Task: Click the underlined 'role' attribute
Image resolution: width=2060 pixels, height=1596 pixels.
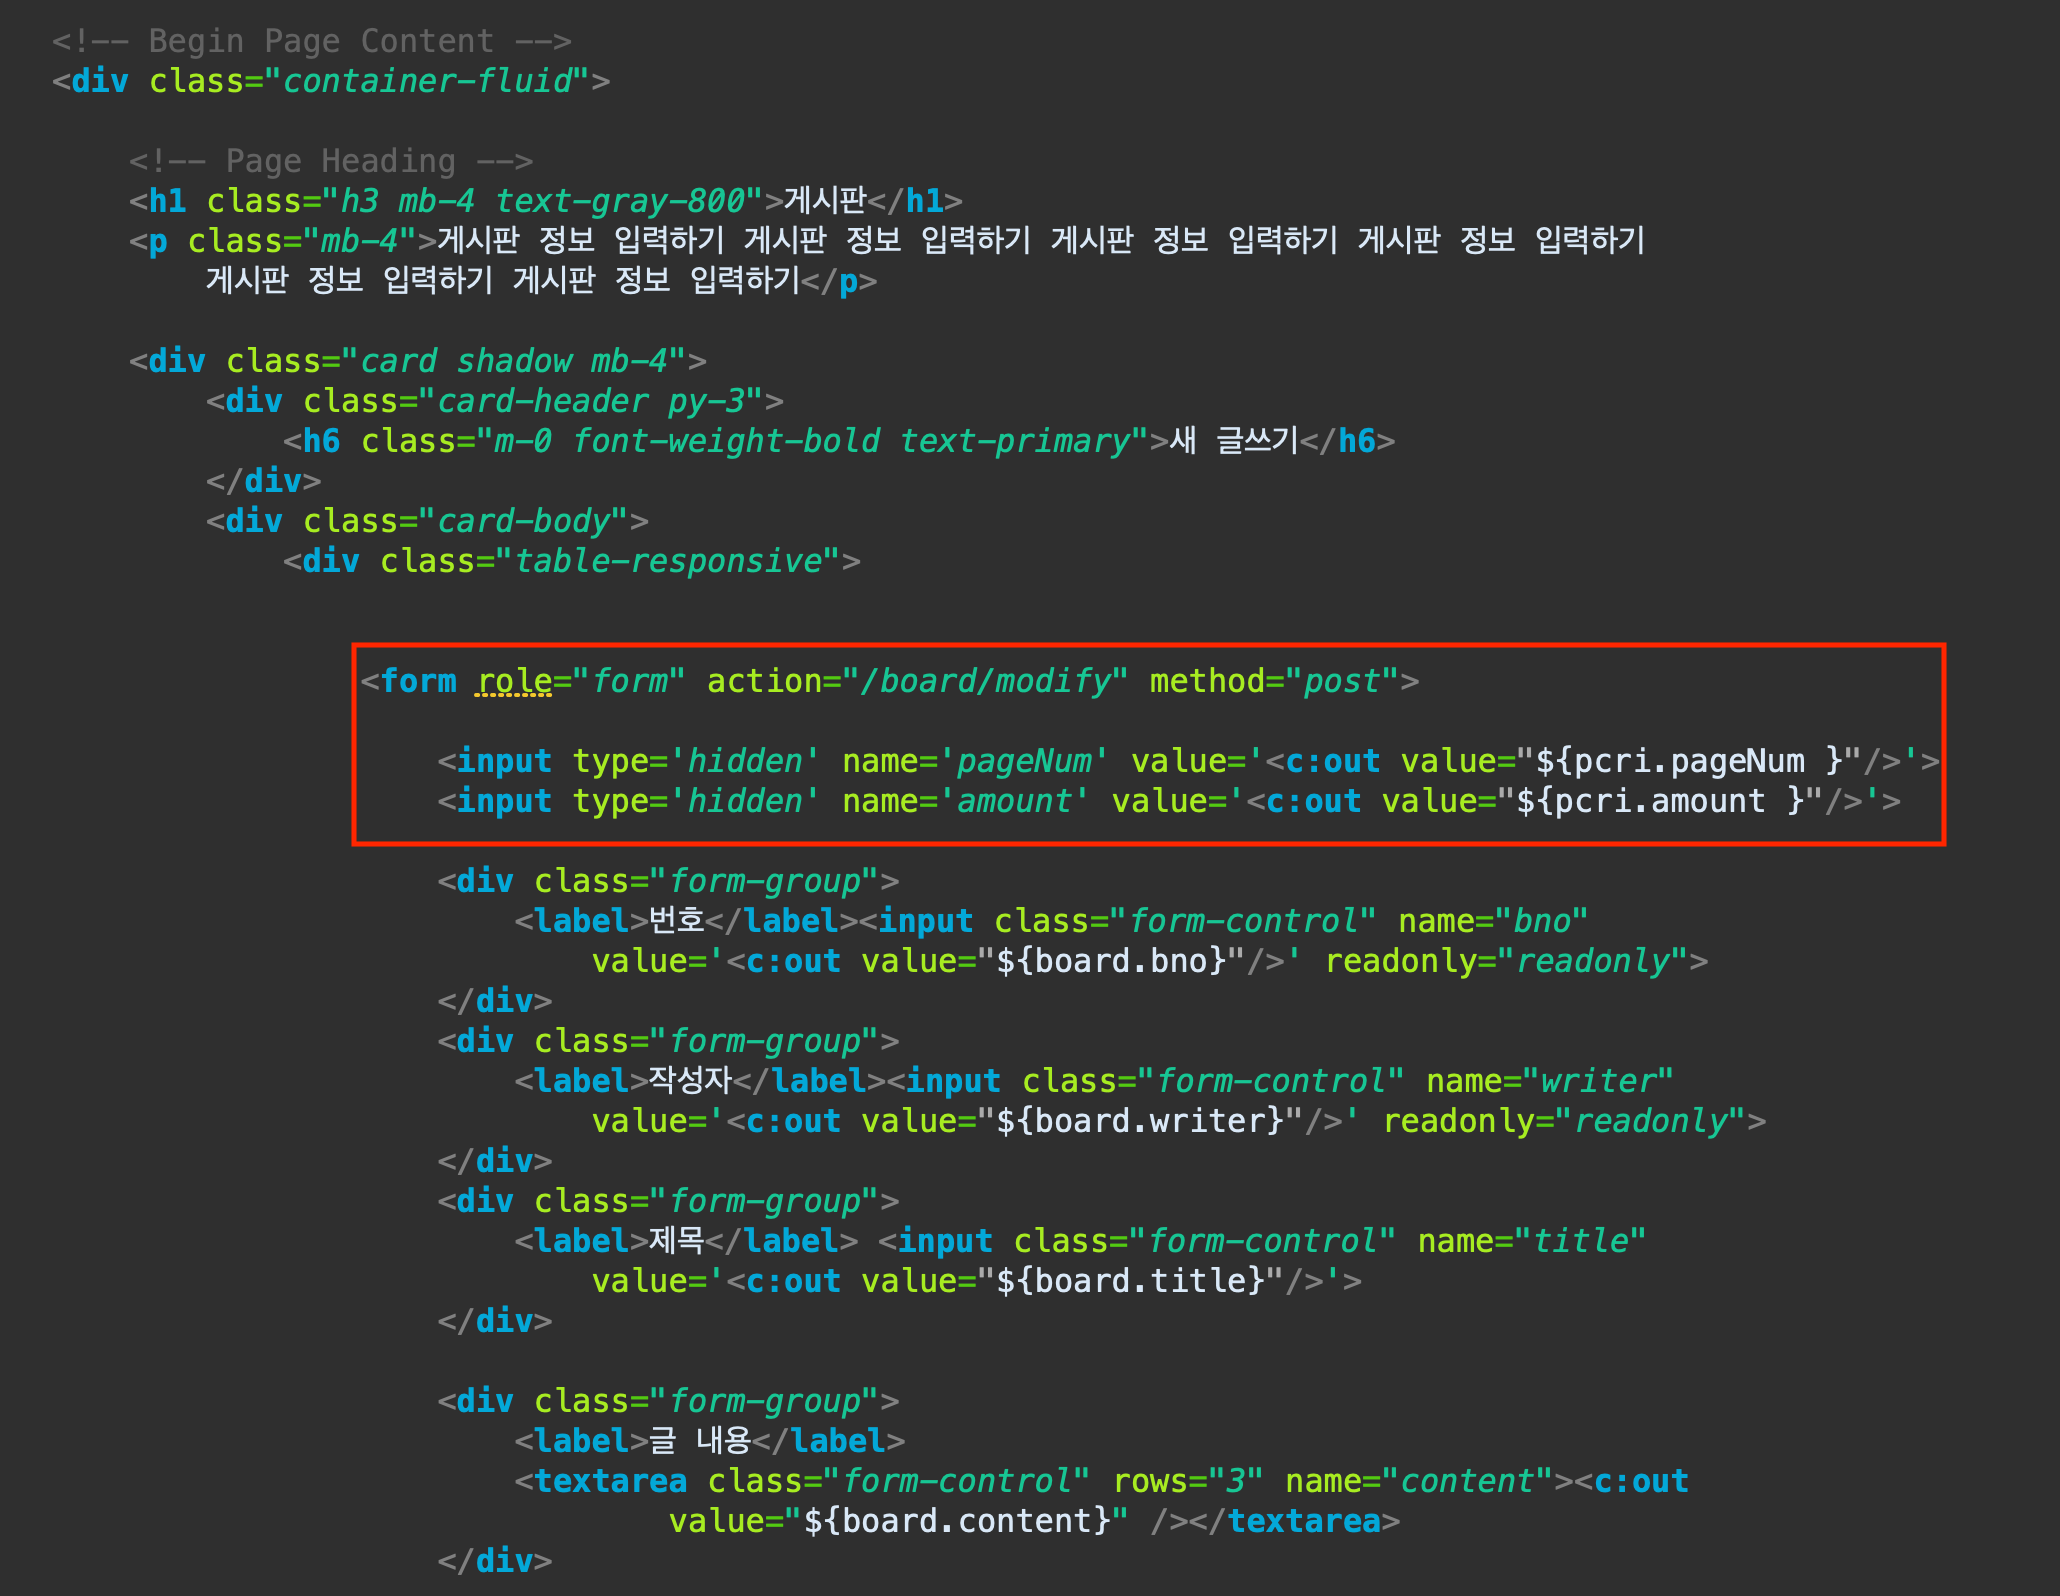Action: coord(514,681)
